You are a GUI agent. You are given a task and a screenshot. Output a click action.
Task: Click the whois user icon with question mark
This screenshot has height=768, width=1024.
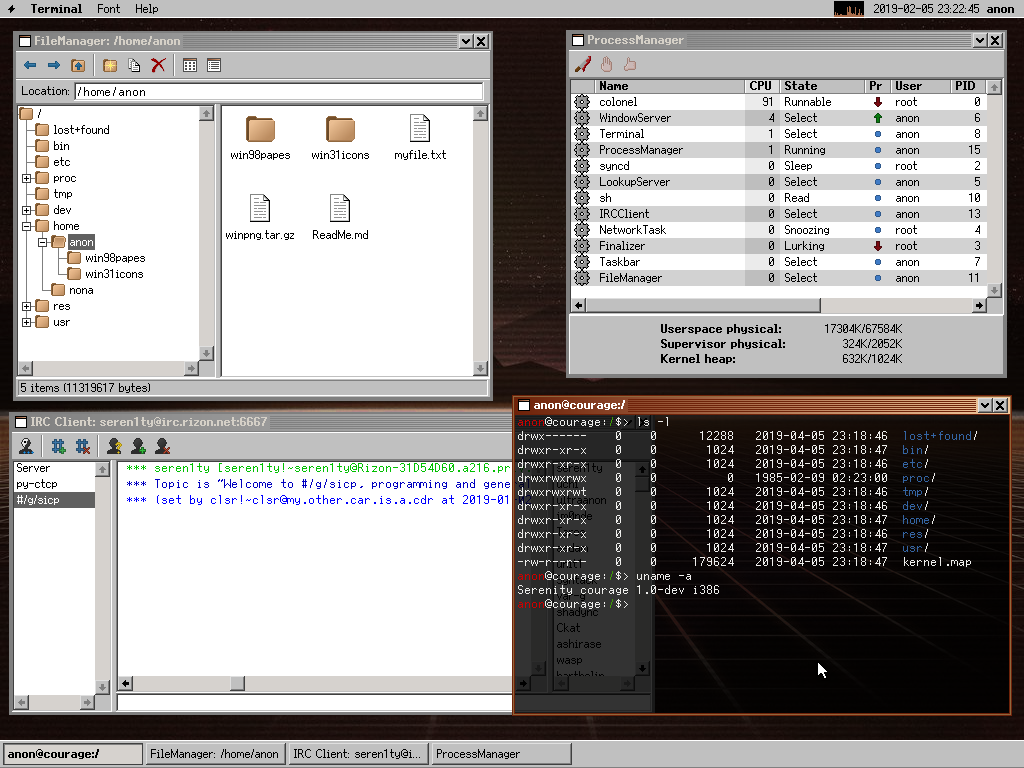(115, 446)
